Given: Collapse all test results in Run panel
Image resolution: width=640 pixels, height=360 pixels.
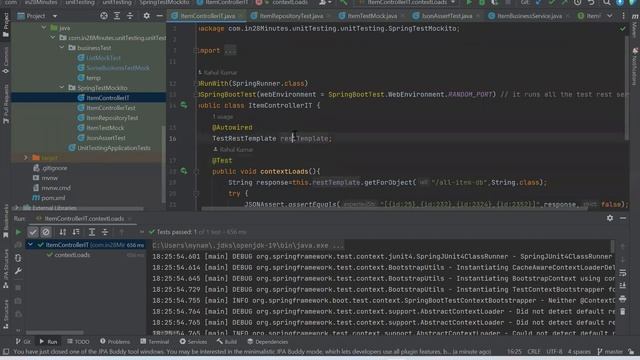Looking at the screenshot, I should (105, 232).
